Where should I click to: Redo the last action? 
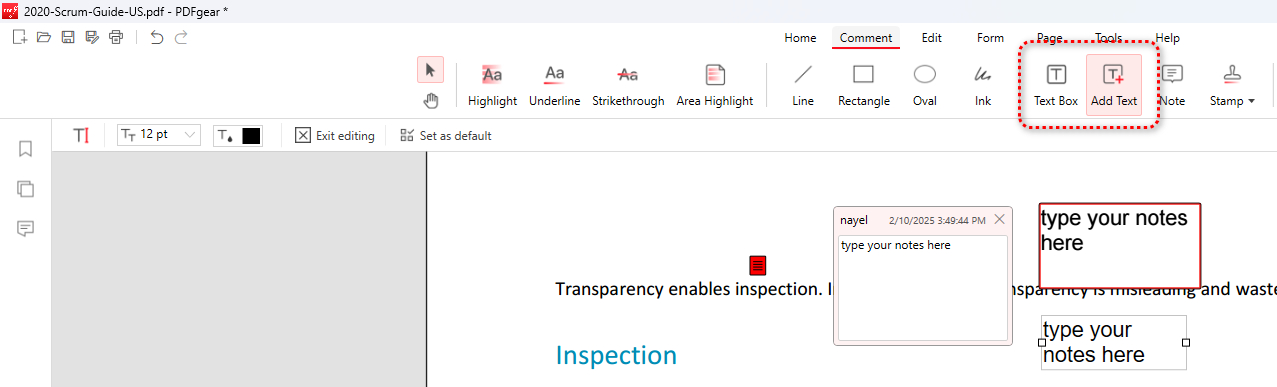coord(181,37)
